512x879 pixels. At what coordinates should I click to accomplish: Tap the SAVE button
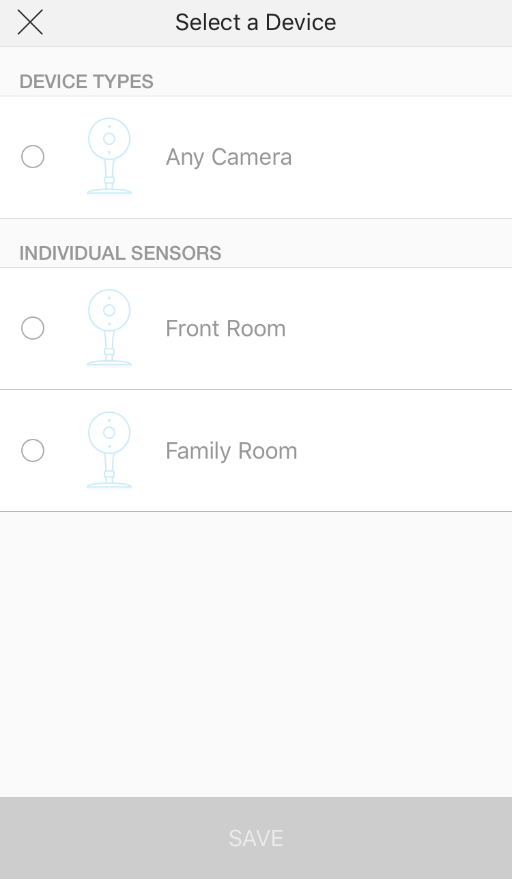point(256,838)
